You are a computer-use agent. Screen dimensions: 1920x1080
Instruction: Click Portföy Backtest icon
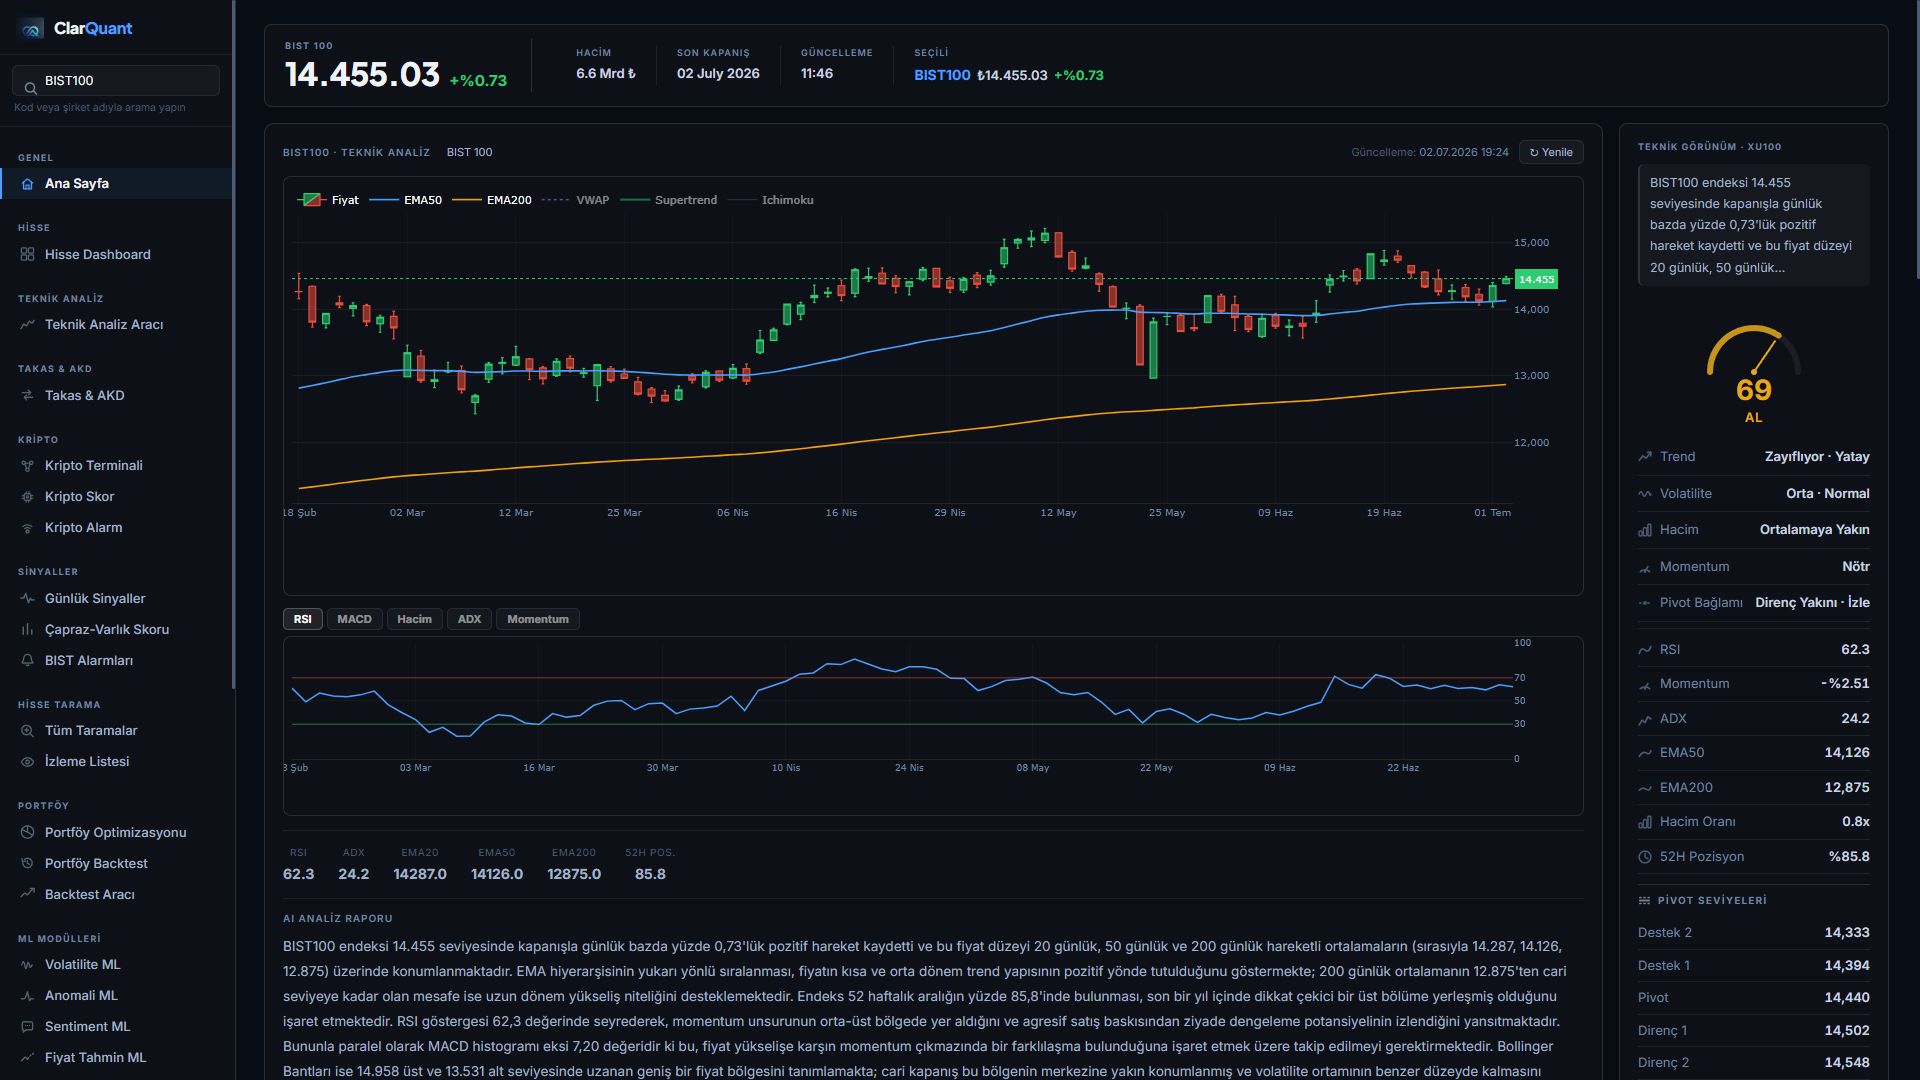click(x=27, y=864)
